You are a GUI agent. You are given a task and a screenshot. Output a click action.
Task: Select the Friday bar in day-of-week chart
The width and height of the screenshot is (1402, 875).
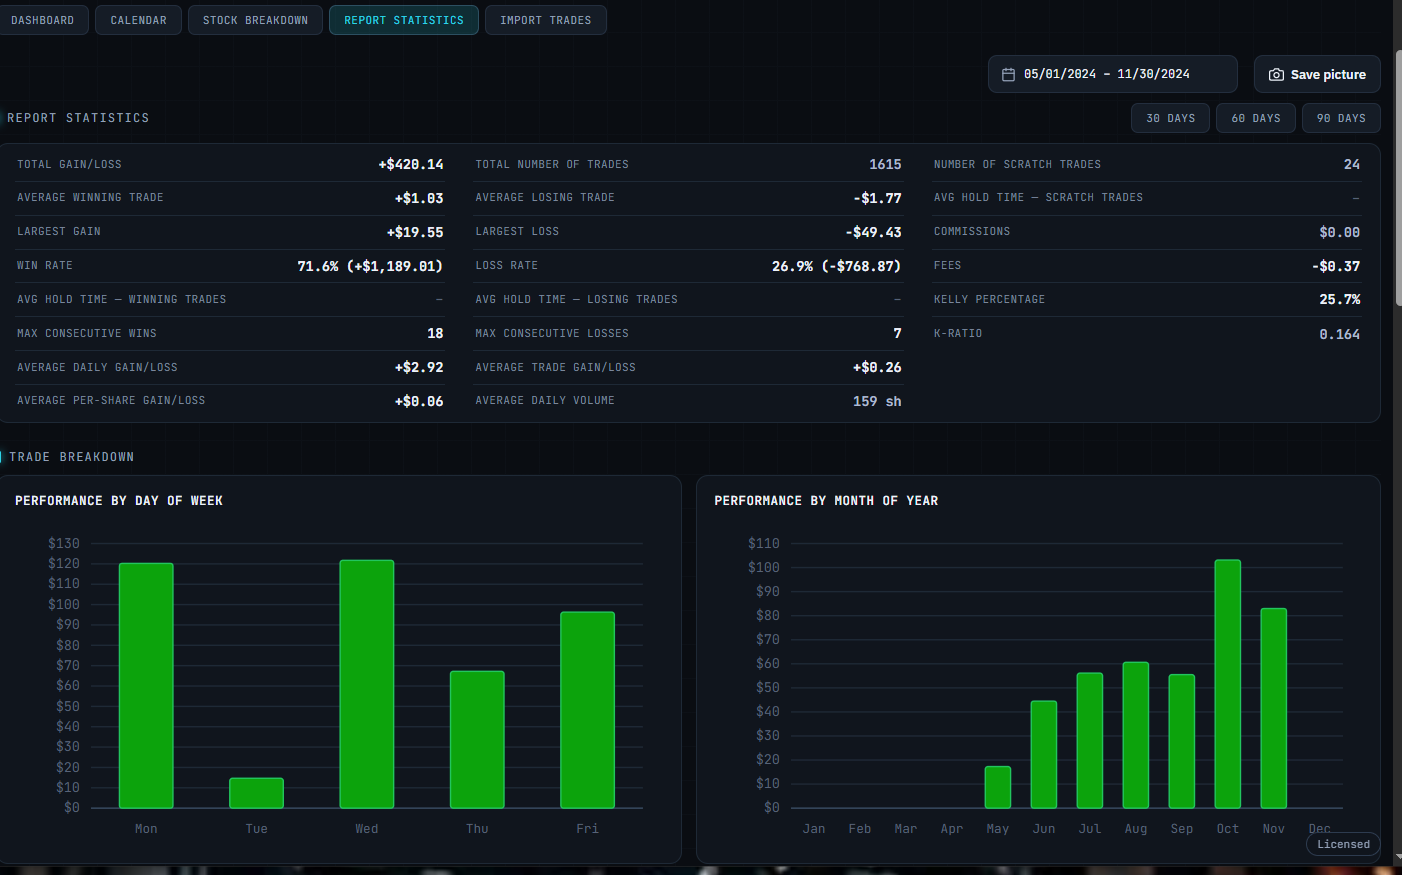point(587,710)
